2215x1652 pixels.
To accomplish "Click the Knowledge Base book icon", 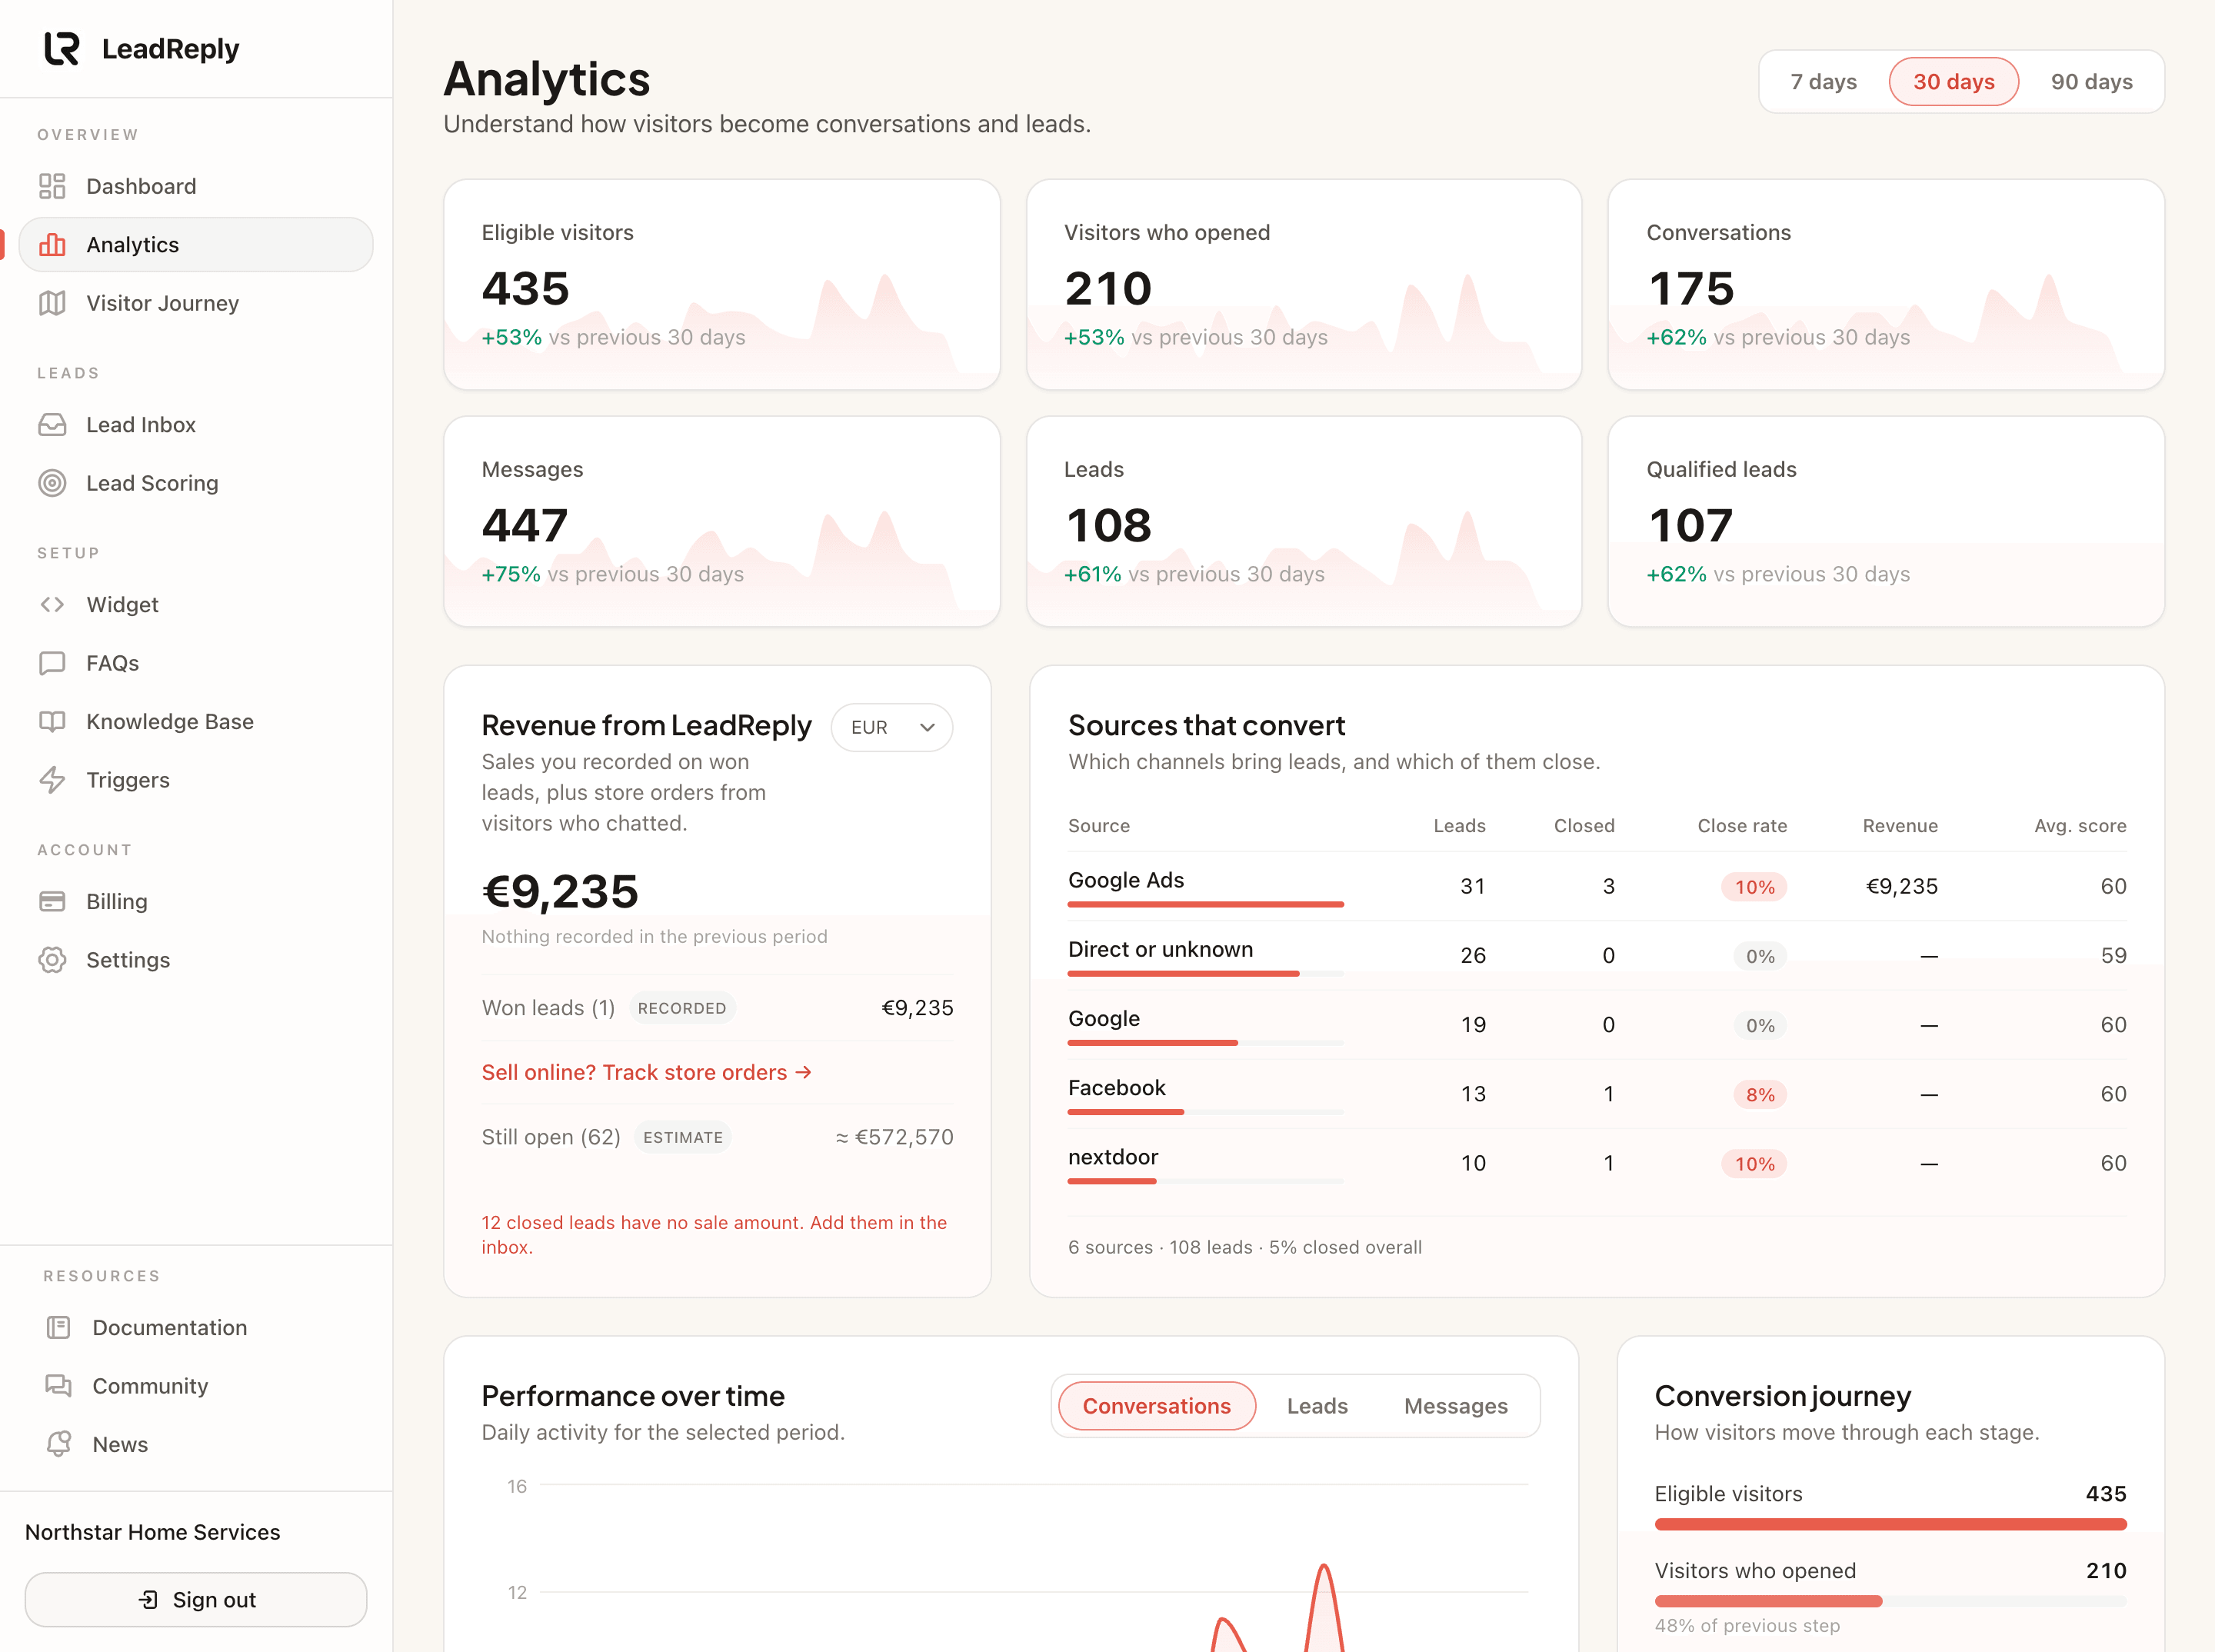I will pos(52,722).
